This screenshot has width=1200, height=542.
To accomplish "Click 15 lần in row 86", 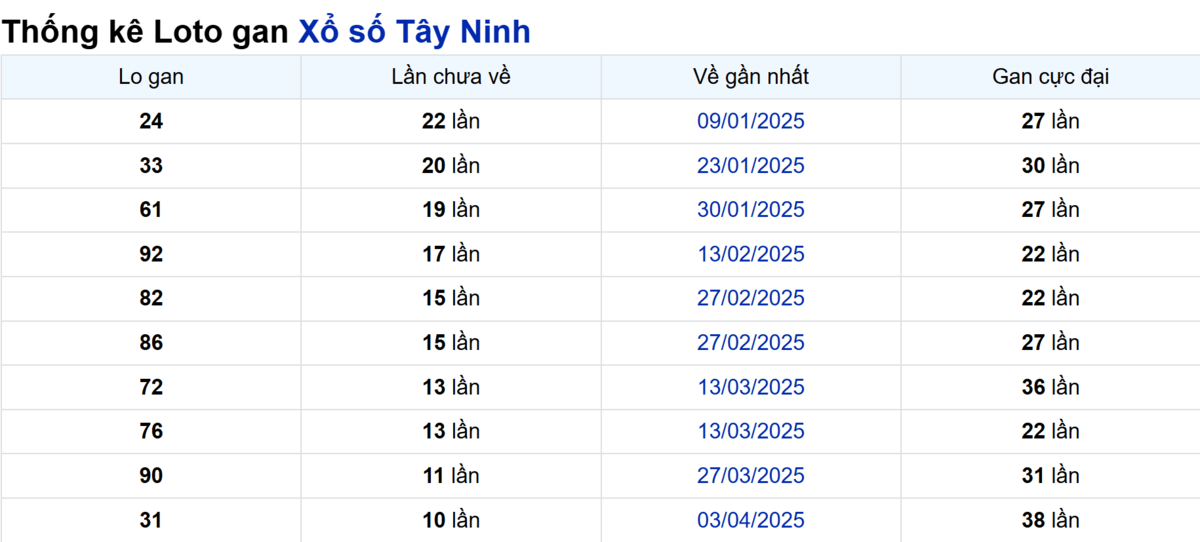I will tap(451, 343).
